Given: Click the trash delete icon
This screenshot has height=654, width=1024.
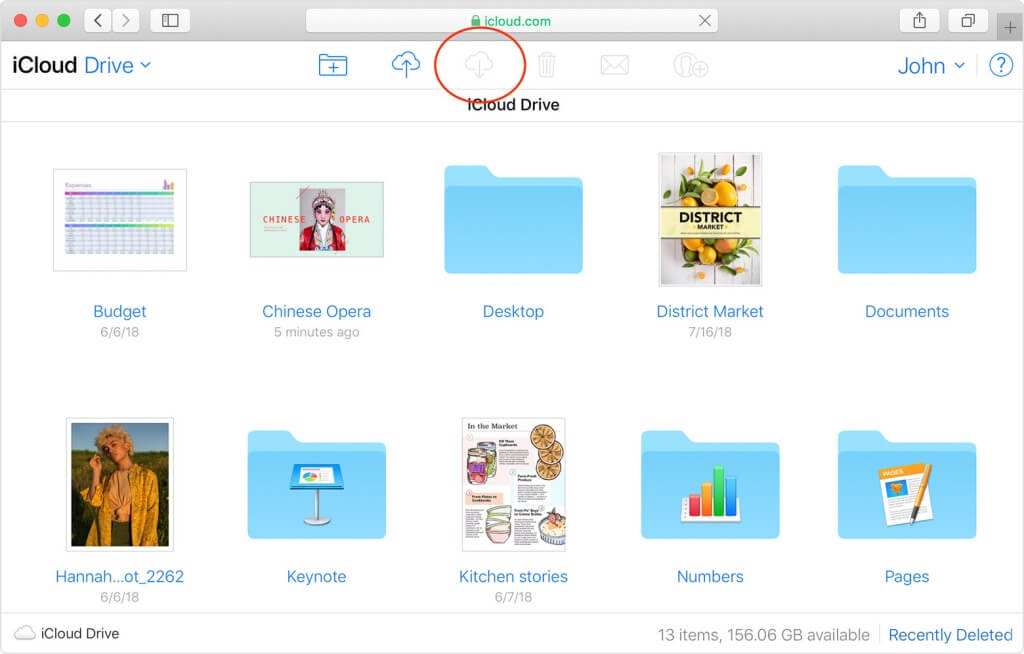Looking at the screenshot, I should [547, 65].
